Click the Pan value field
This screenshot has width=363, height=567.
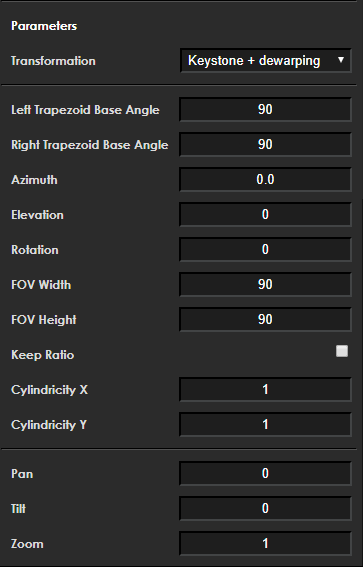pyautogui.click(x=265, y=473)
